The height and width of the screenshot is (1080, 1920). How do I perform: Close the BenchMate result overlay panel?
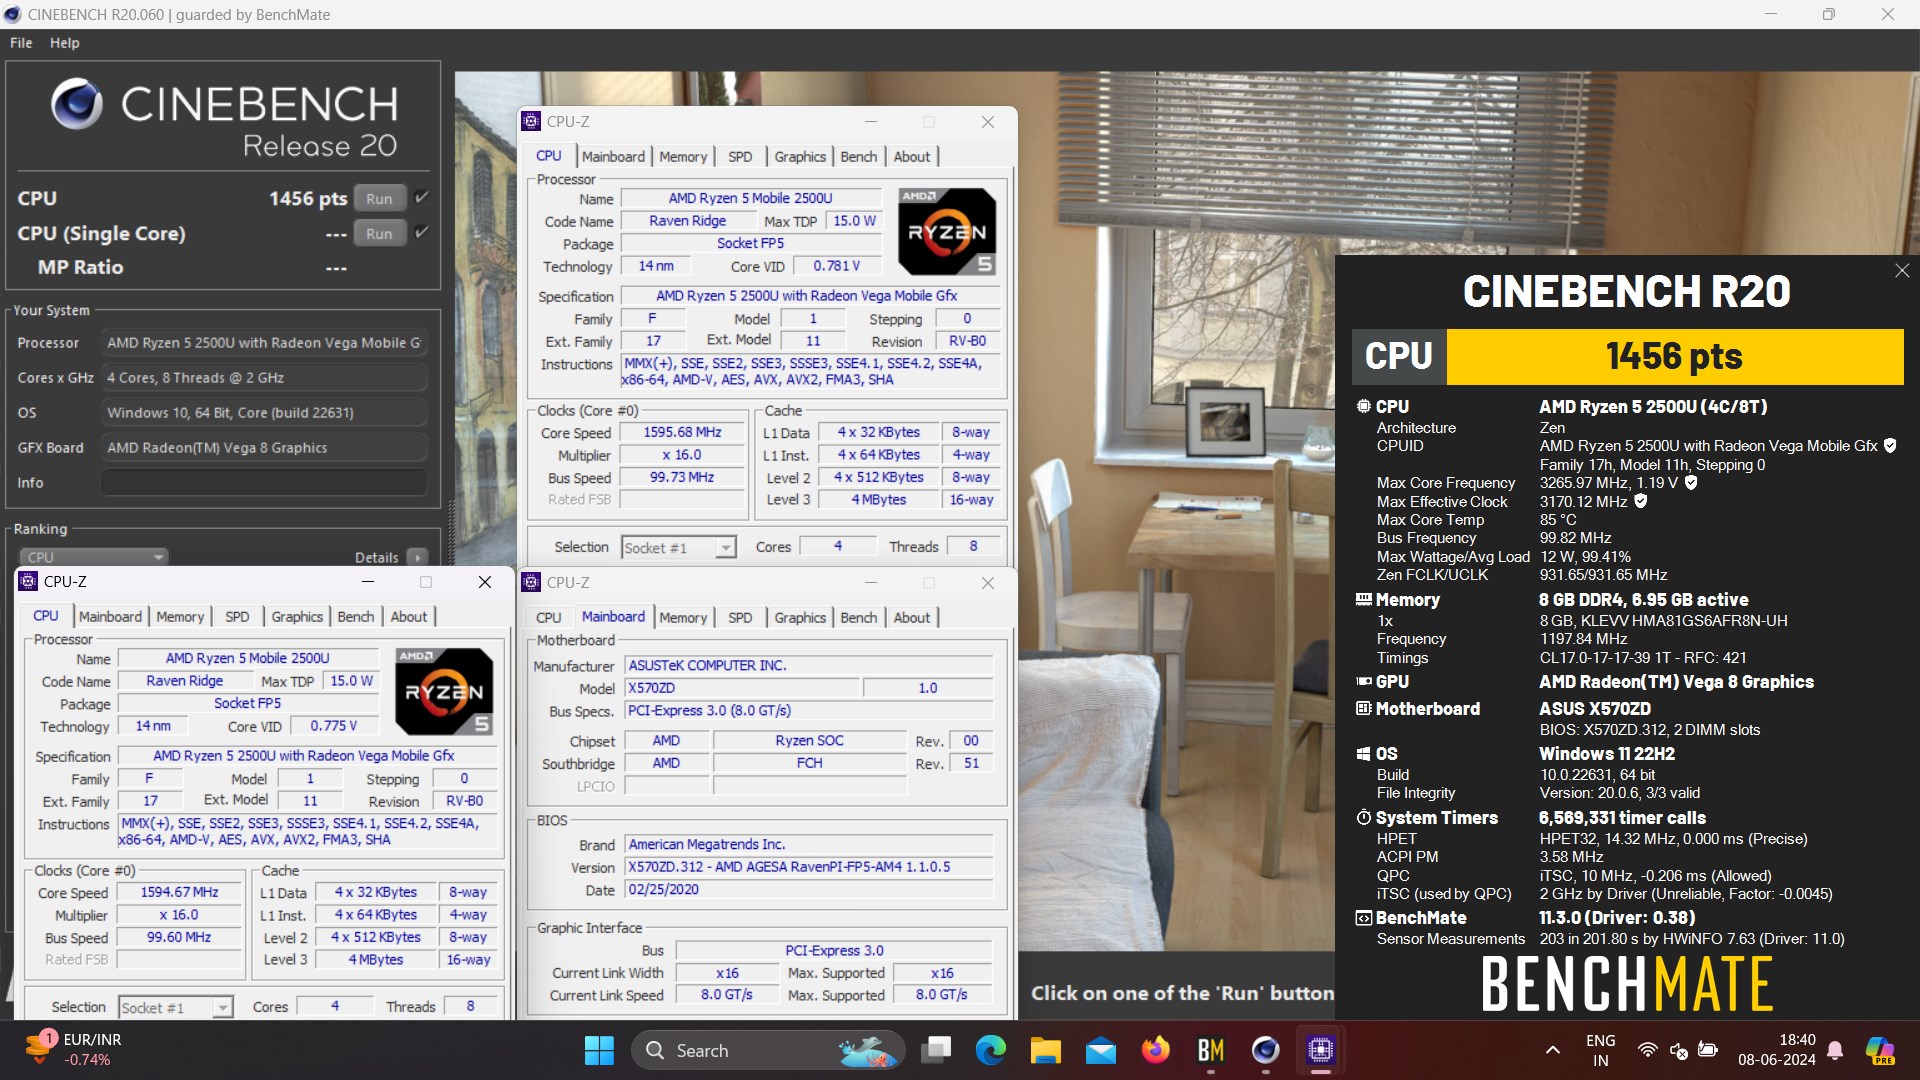pyautogui.click(x=1902, y=271)
